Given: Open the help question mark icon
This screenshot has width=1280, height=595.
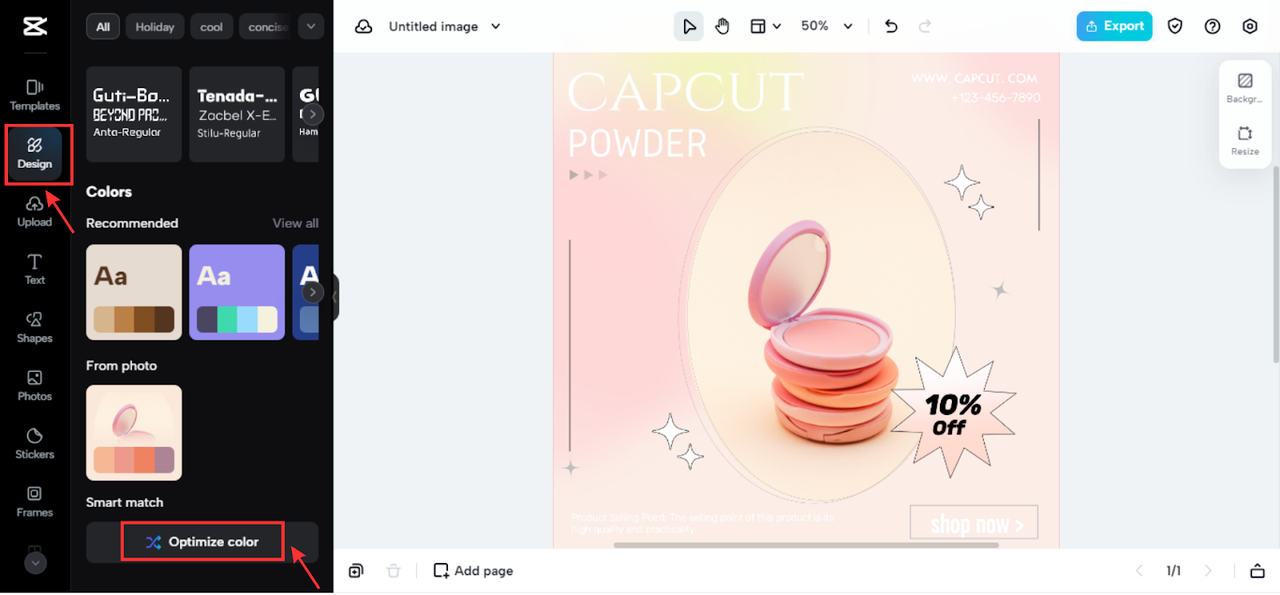Looking at the screenshot, I should coord(1212,27).
